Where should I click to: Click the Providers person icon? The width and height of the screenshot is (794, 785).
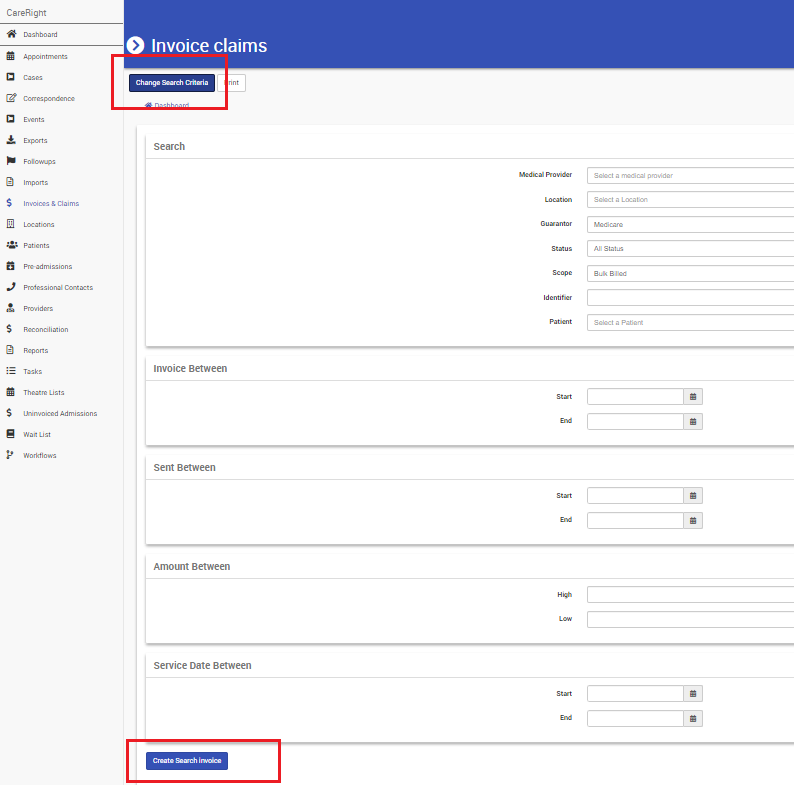(10, 308)
